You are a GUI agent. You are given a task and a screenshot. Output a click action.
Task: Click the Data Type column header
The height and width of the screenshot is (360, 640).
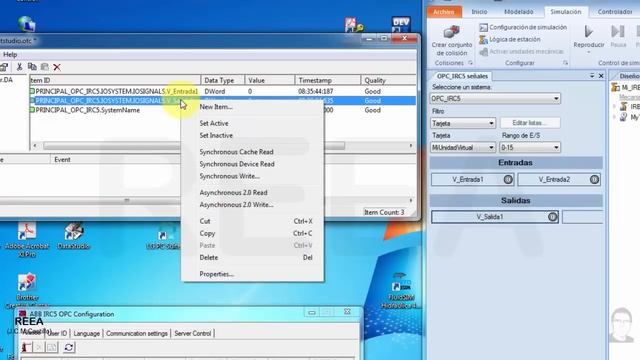click(x=223, y=80)
